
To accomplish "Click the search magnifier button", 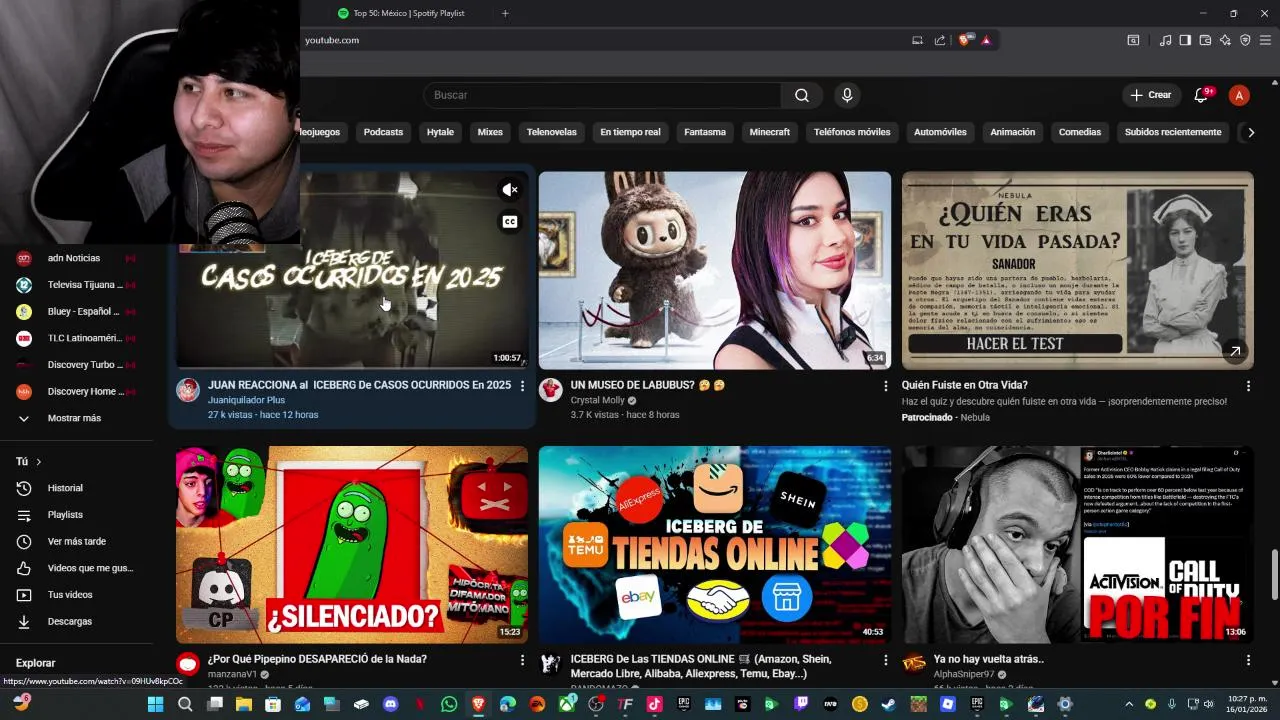I will pyautogui.click(x=802, y=95).
